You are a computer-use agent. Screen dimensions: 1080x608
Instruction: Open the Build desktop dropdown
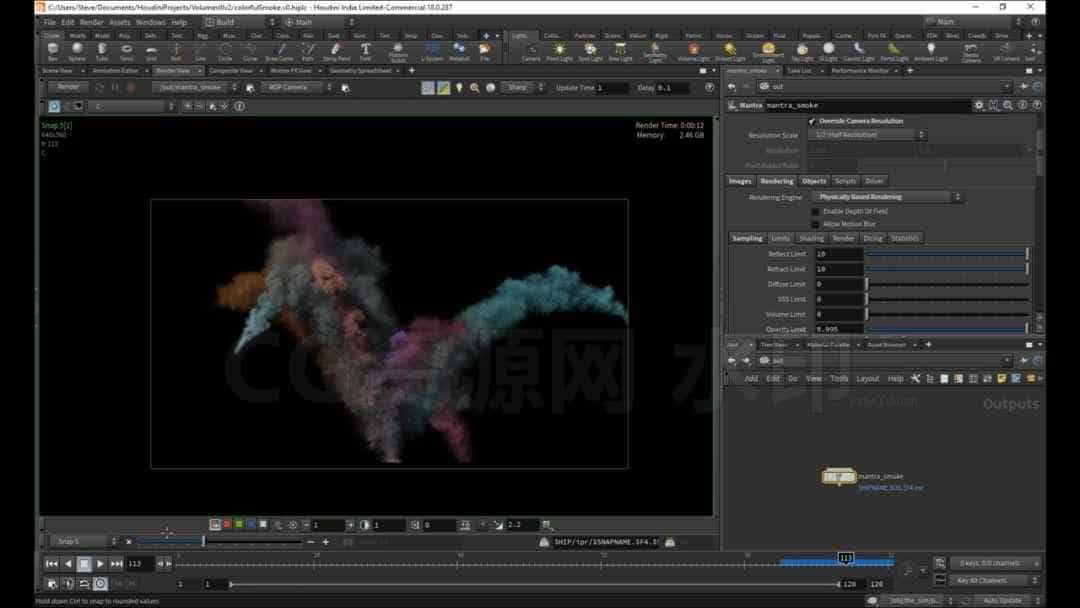click(x=238, y=22)
